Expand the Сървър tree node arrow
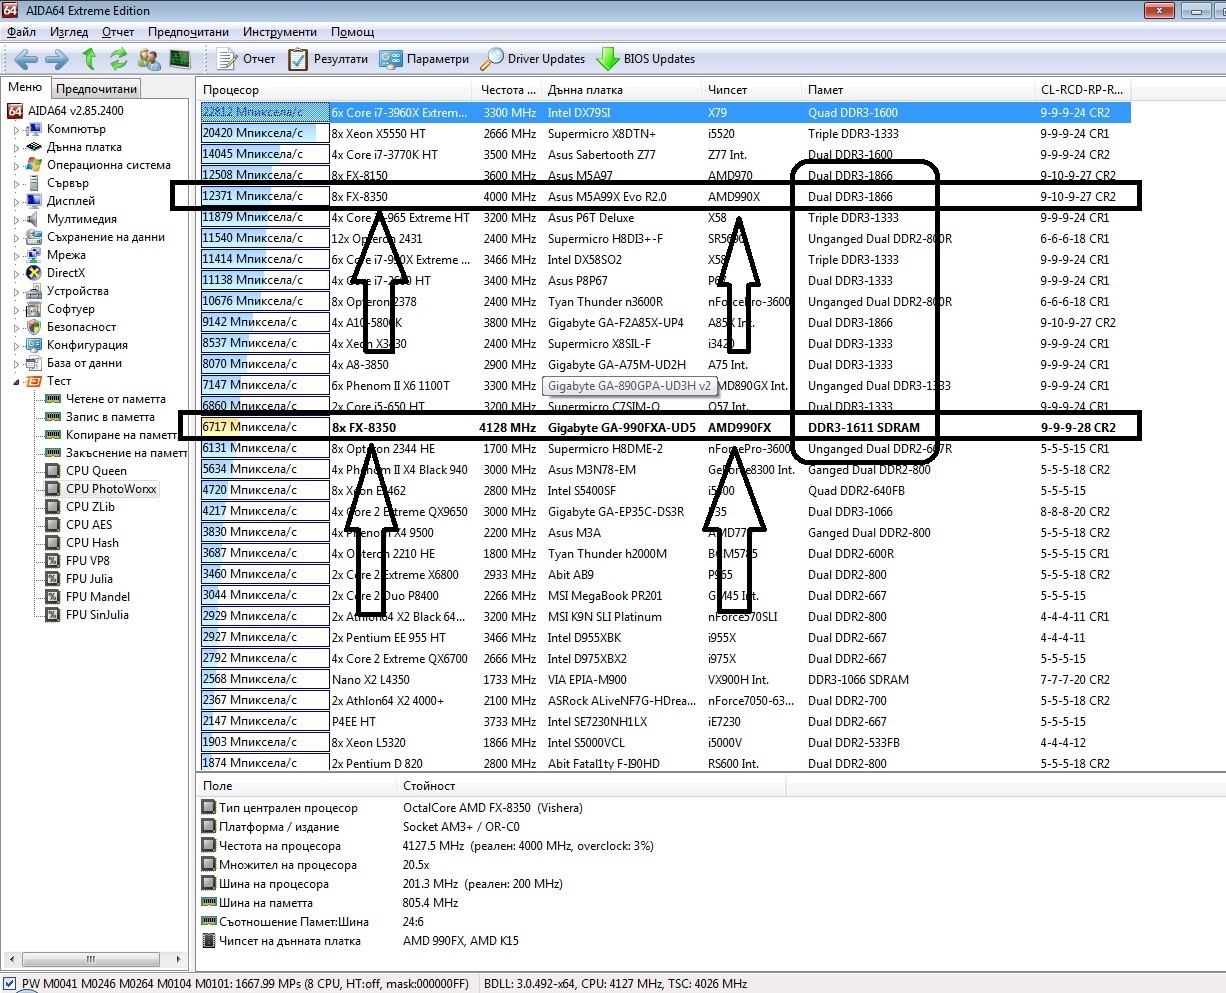This screenshot has width=1226, height=993. [x=16, y=184]
